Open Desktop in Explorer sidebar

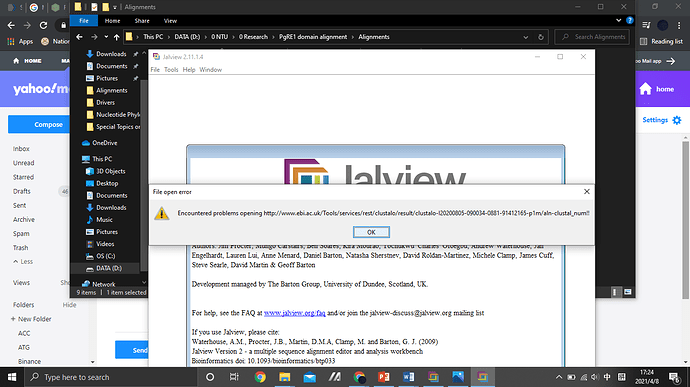[107, 183]
